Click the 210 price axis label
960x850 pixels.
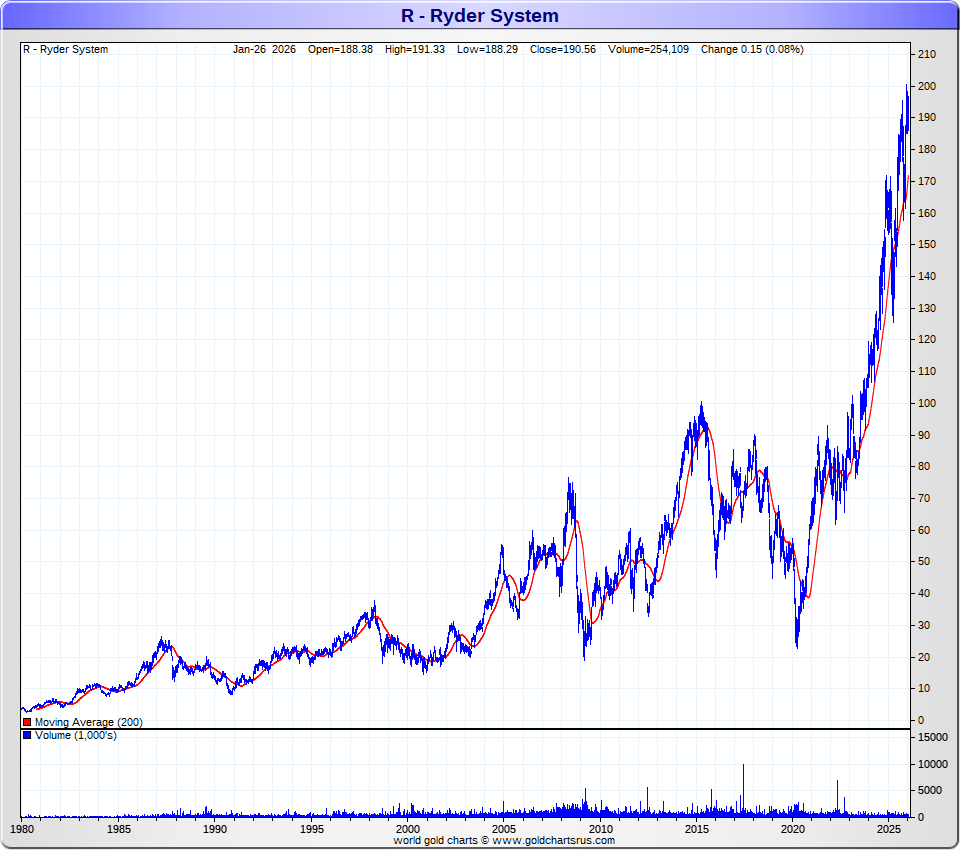click(927, 54)
